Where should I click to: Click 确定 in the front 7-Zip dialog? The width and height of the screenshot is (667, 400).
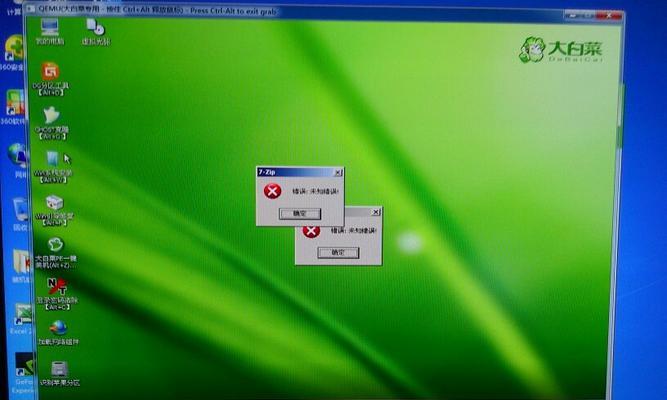click(300, 213)
